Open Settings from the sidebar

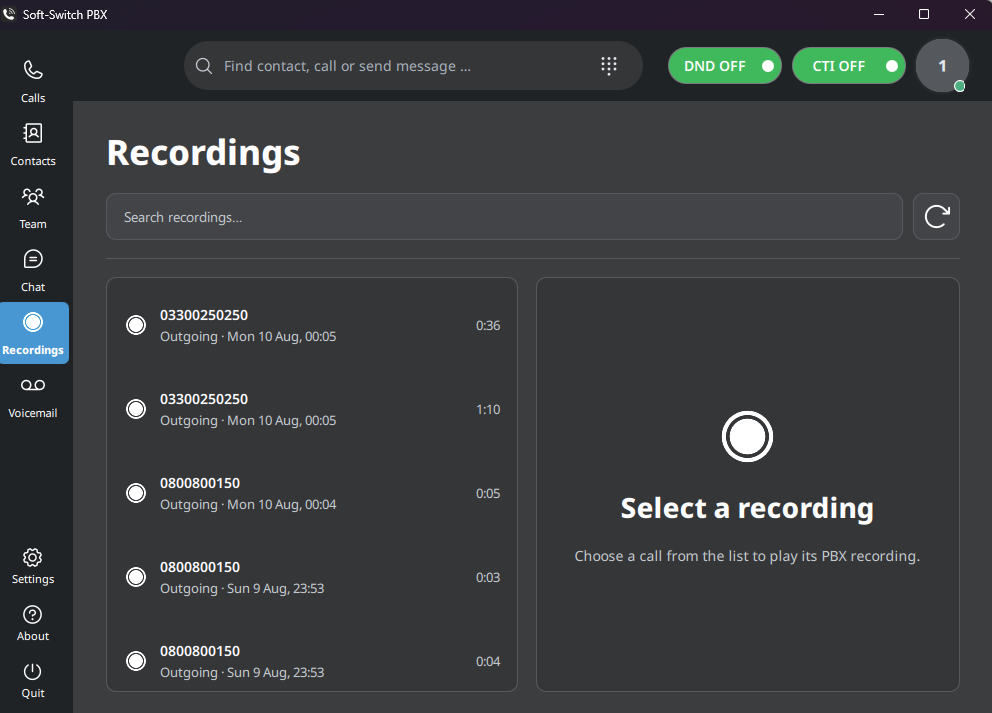click(33, 566)
